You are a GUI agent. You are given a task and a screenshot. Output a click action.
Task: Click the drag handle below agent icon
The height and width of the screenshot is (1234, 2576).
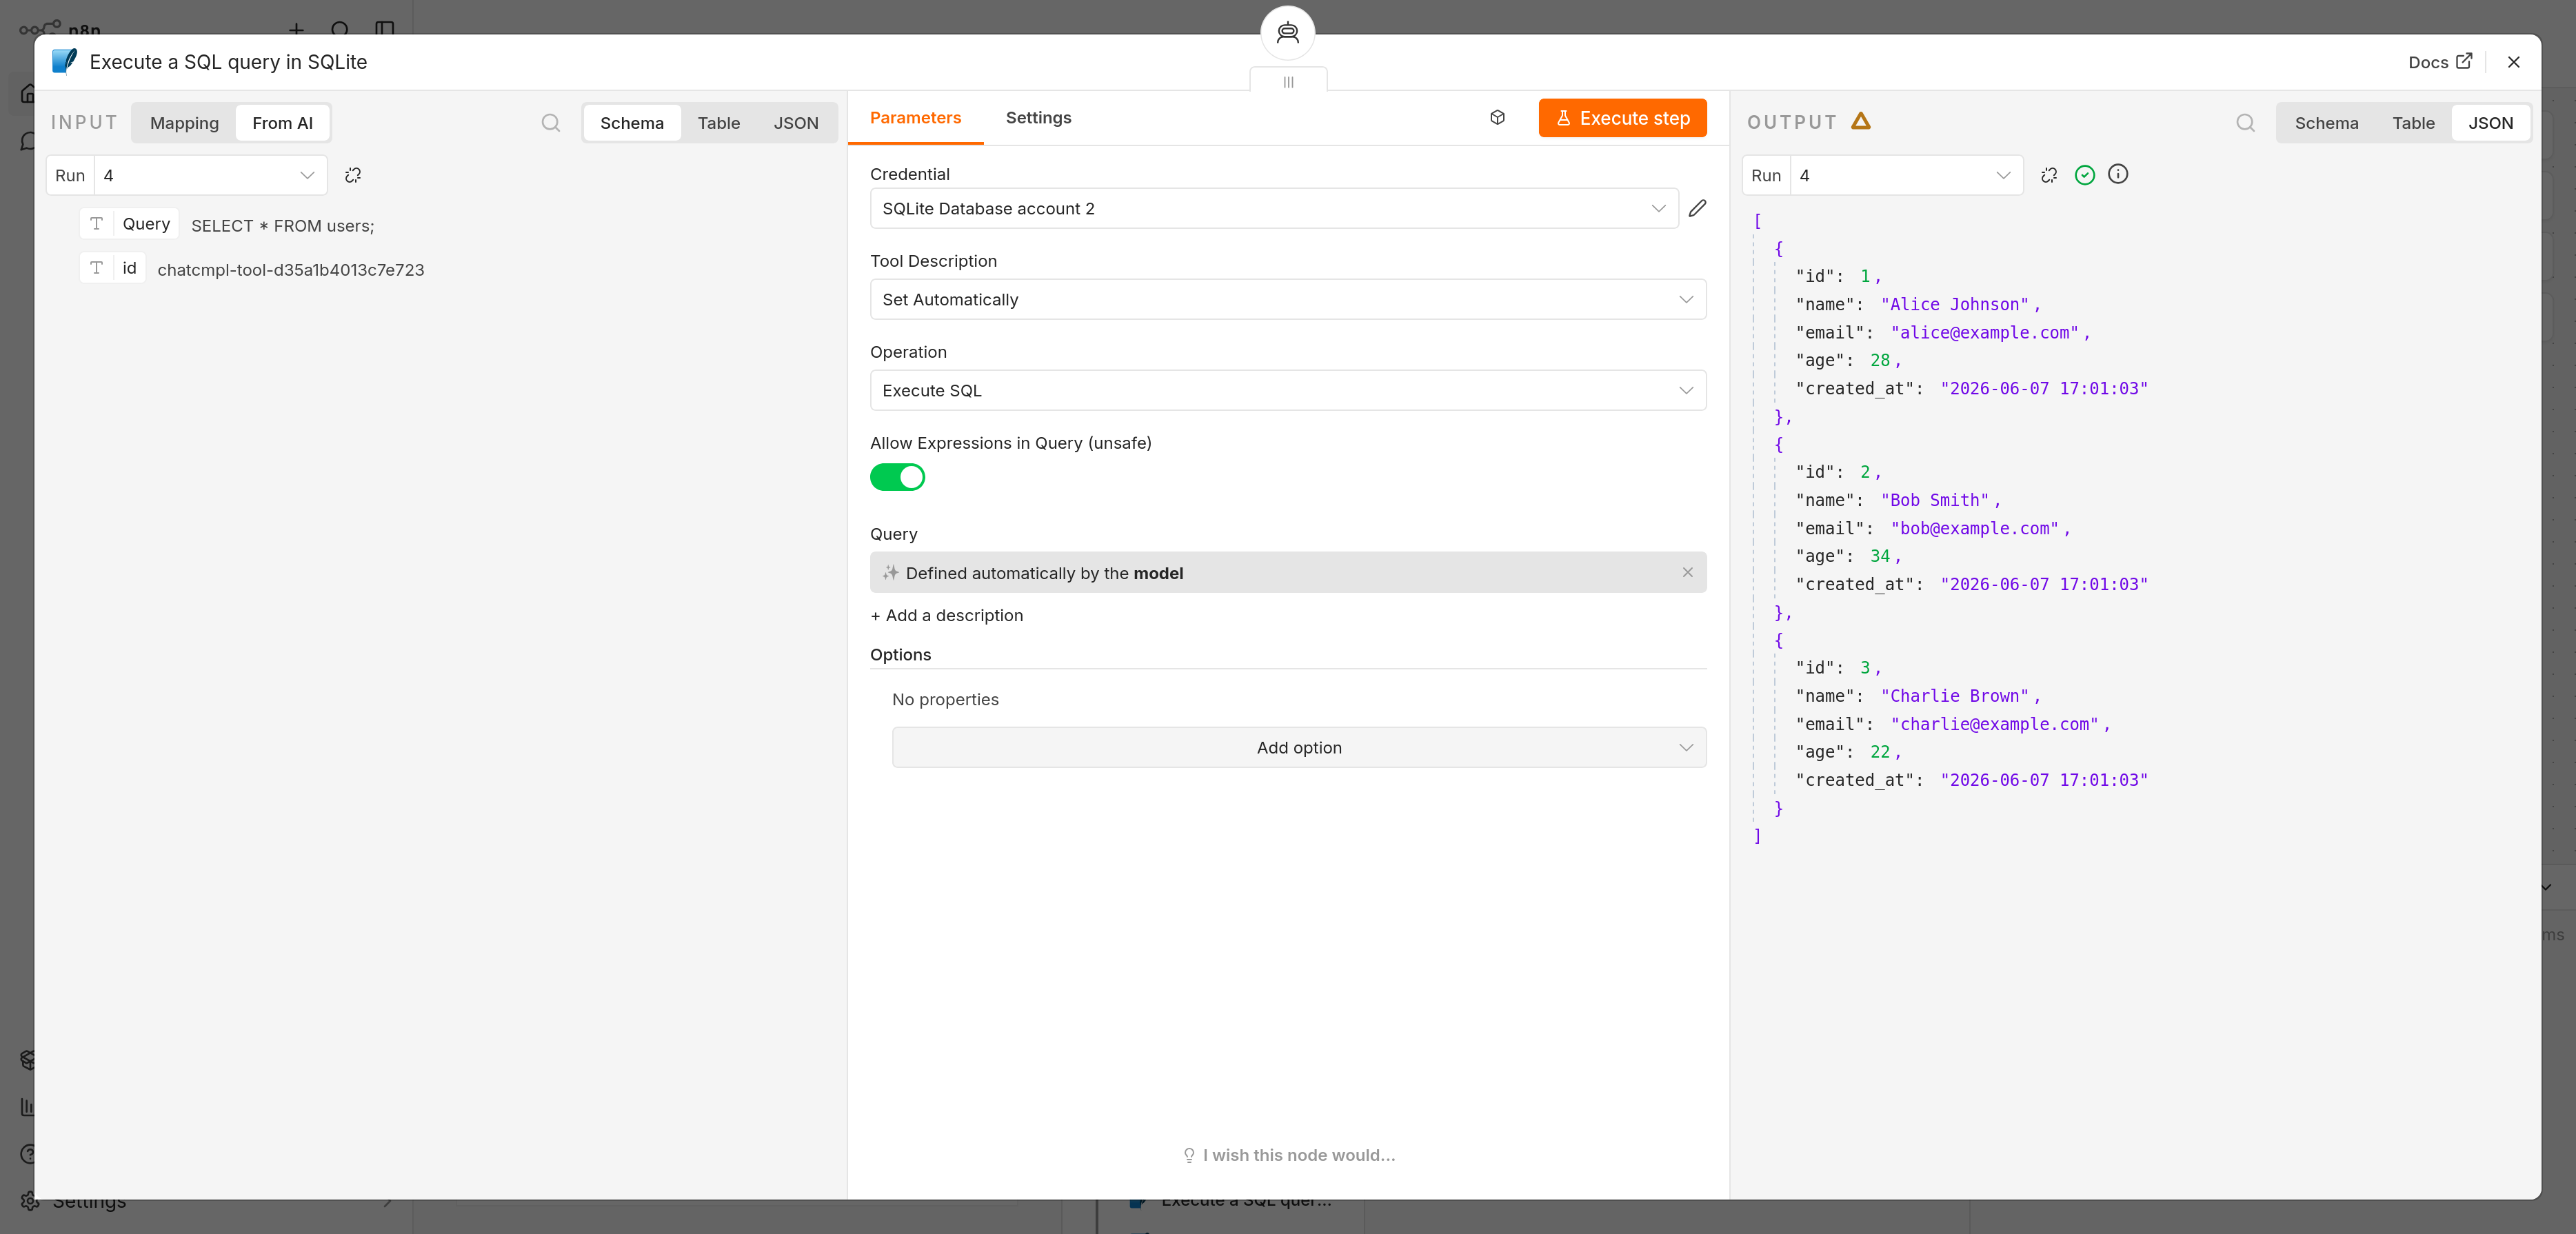[1288, 82]
